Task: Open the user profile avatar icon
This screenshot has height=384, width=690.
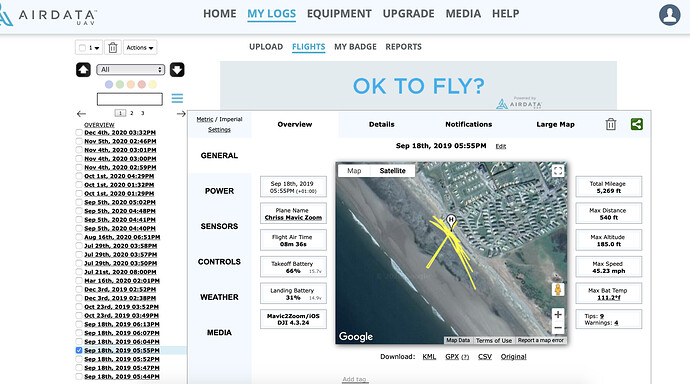Action: click(x=669, y=15)
